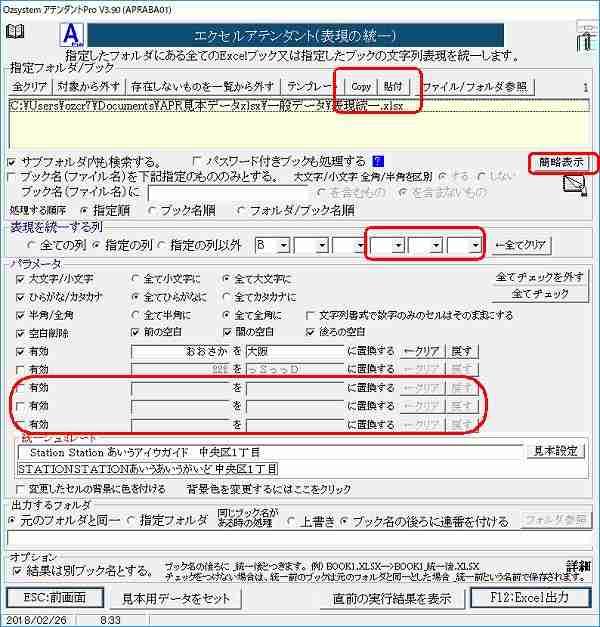Click the 大阪 replacement text field
Screen dimensions: 600x627
(x=295, y=352)
